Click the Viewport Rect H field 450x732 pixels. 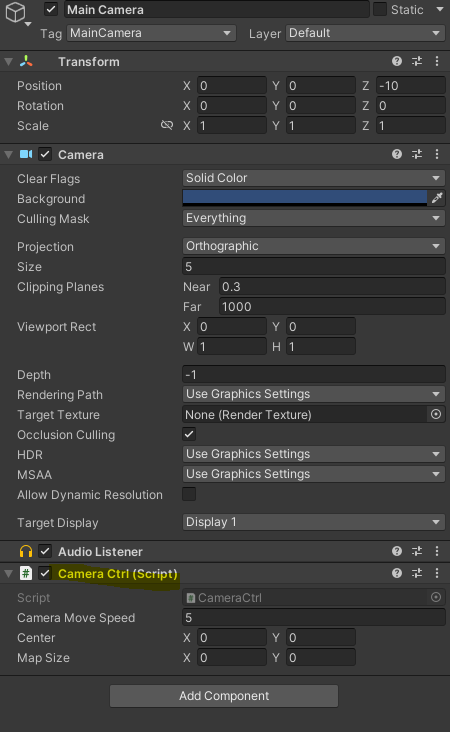point(321,347)
